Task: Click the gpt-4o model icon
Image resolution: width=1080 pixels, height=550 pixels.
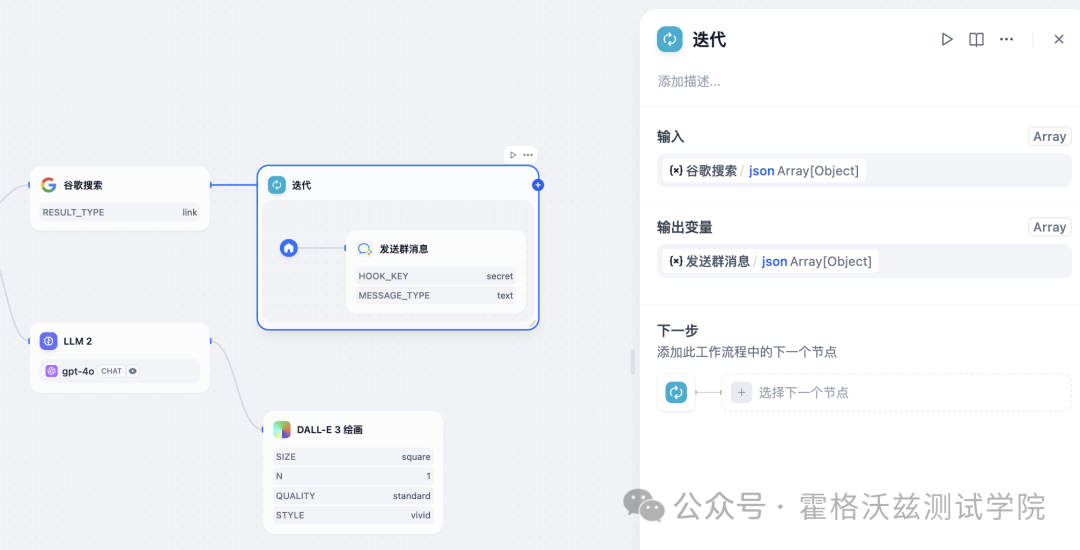Action: (52, 371)
